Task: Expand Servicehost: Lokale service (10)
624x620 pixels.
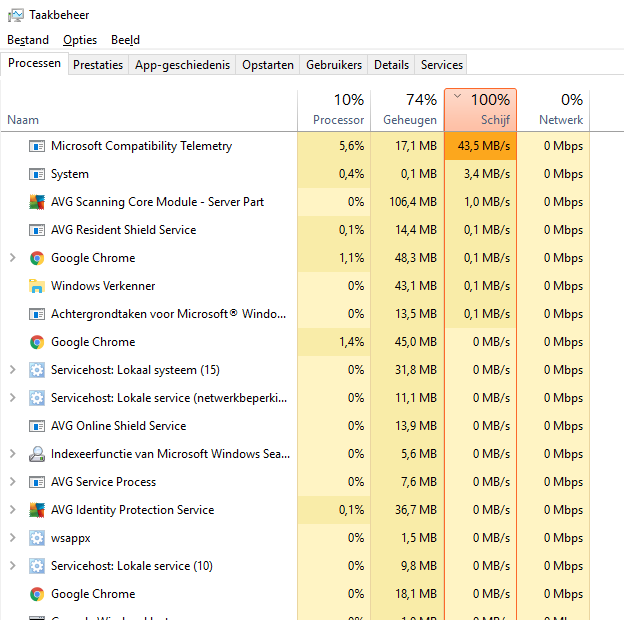Action: (x=13, y=565)
